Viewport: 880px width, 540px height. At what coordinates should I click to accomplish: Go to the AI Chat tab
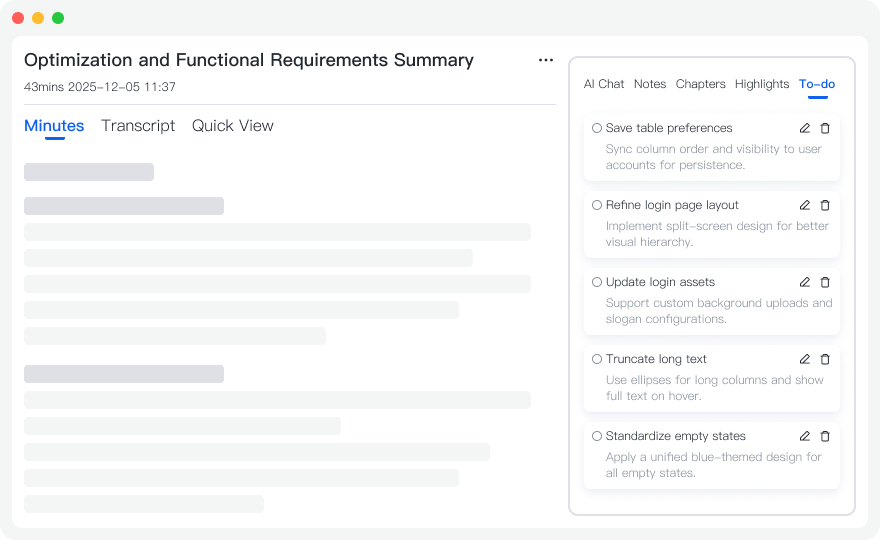tap(604, 84)
